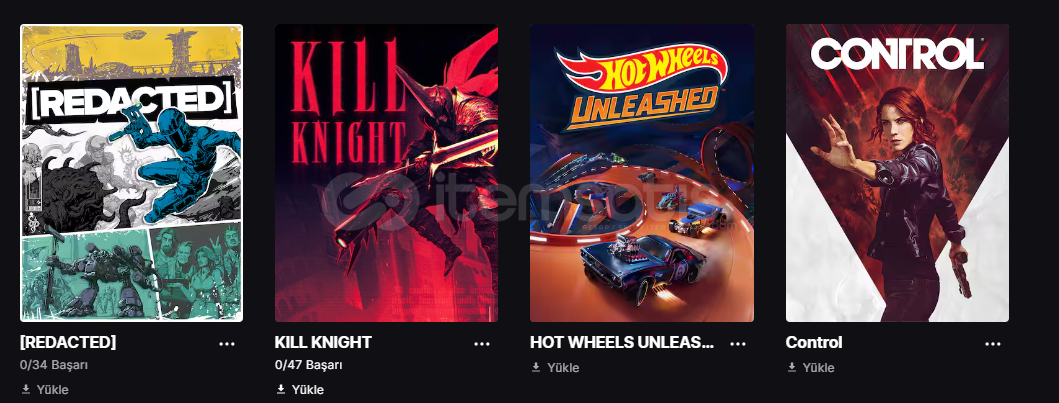This screenshot has height=403, width=1059.
Task: Open three-dot menu for HOT WHEELS UNLEASHED
Action: click(738, 344)
